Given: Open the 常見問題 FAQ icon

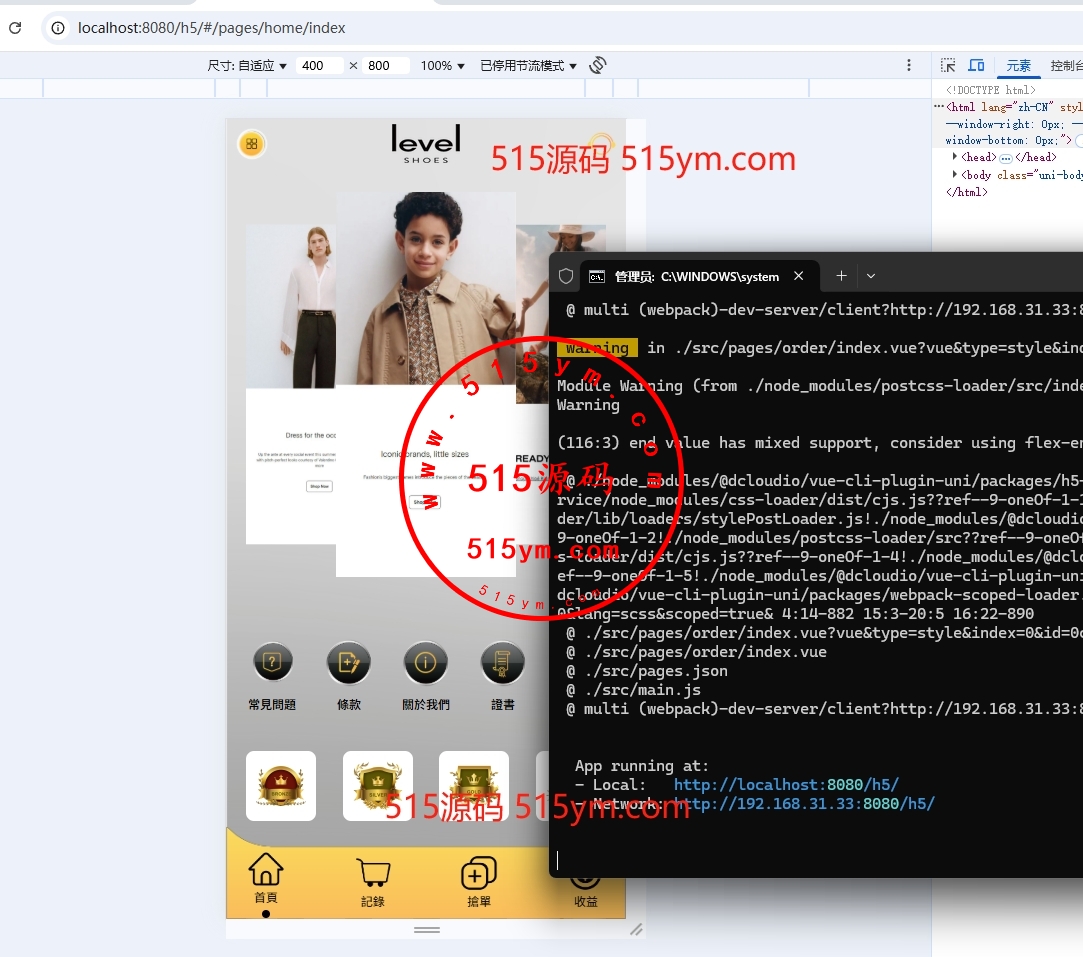Looking at the screenshot, I should click(x=272, y=662).
